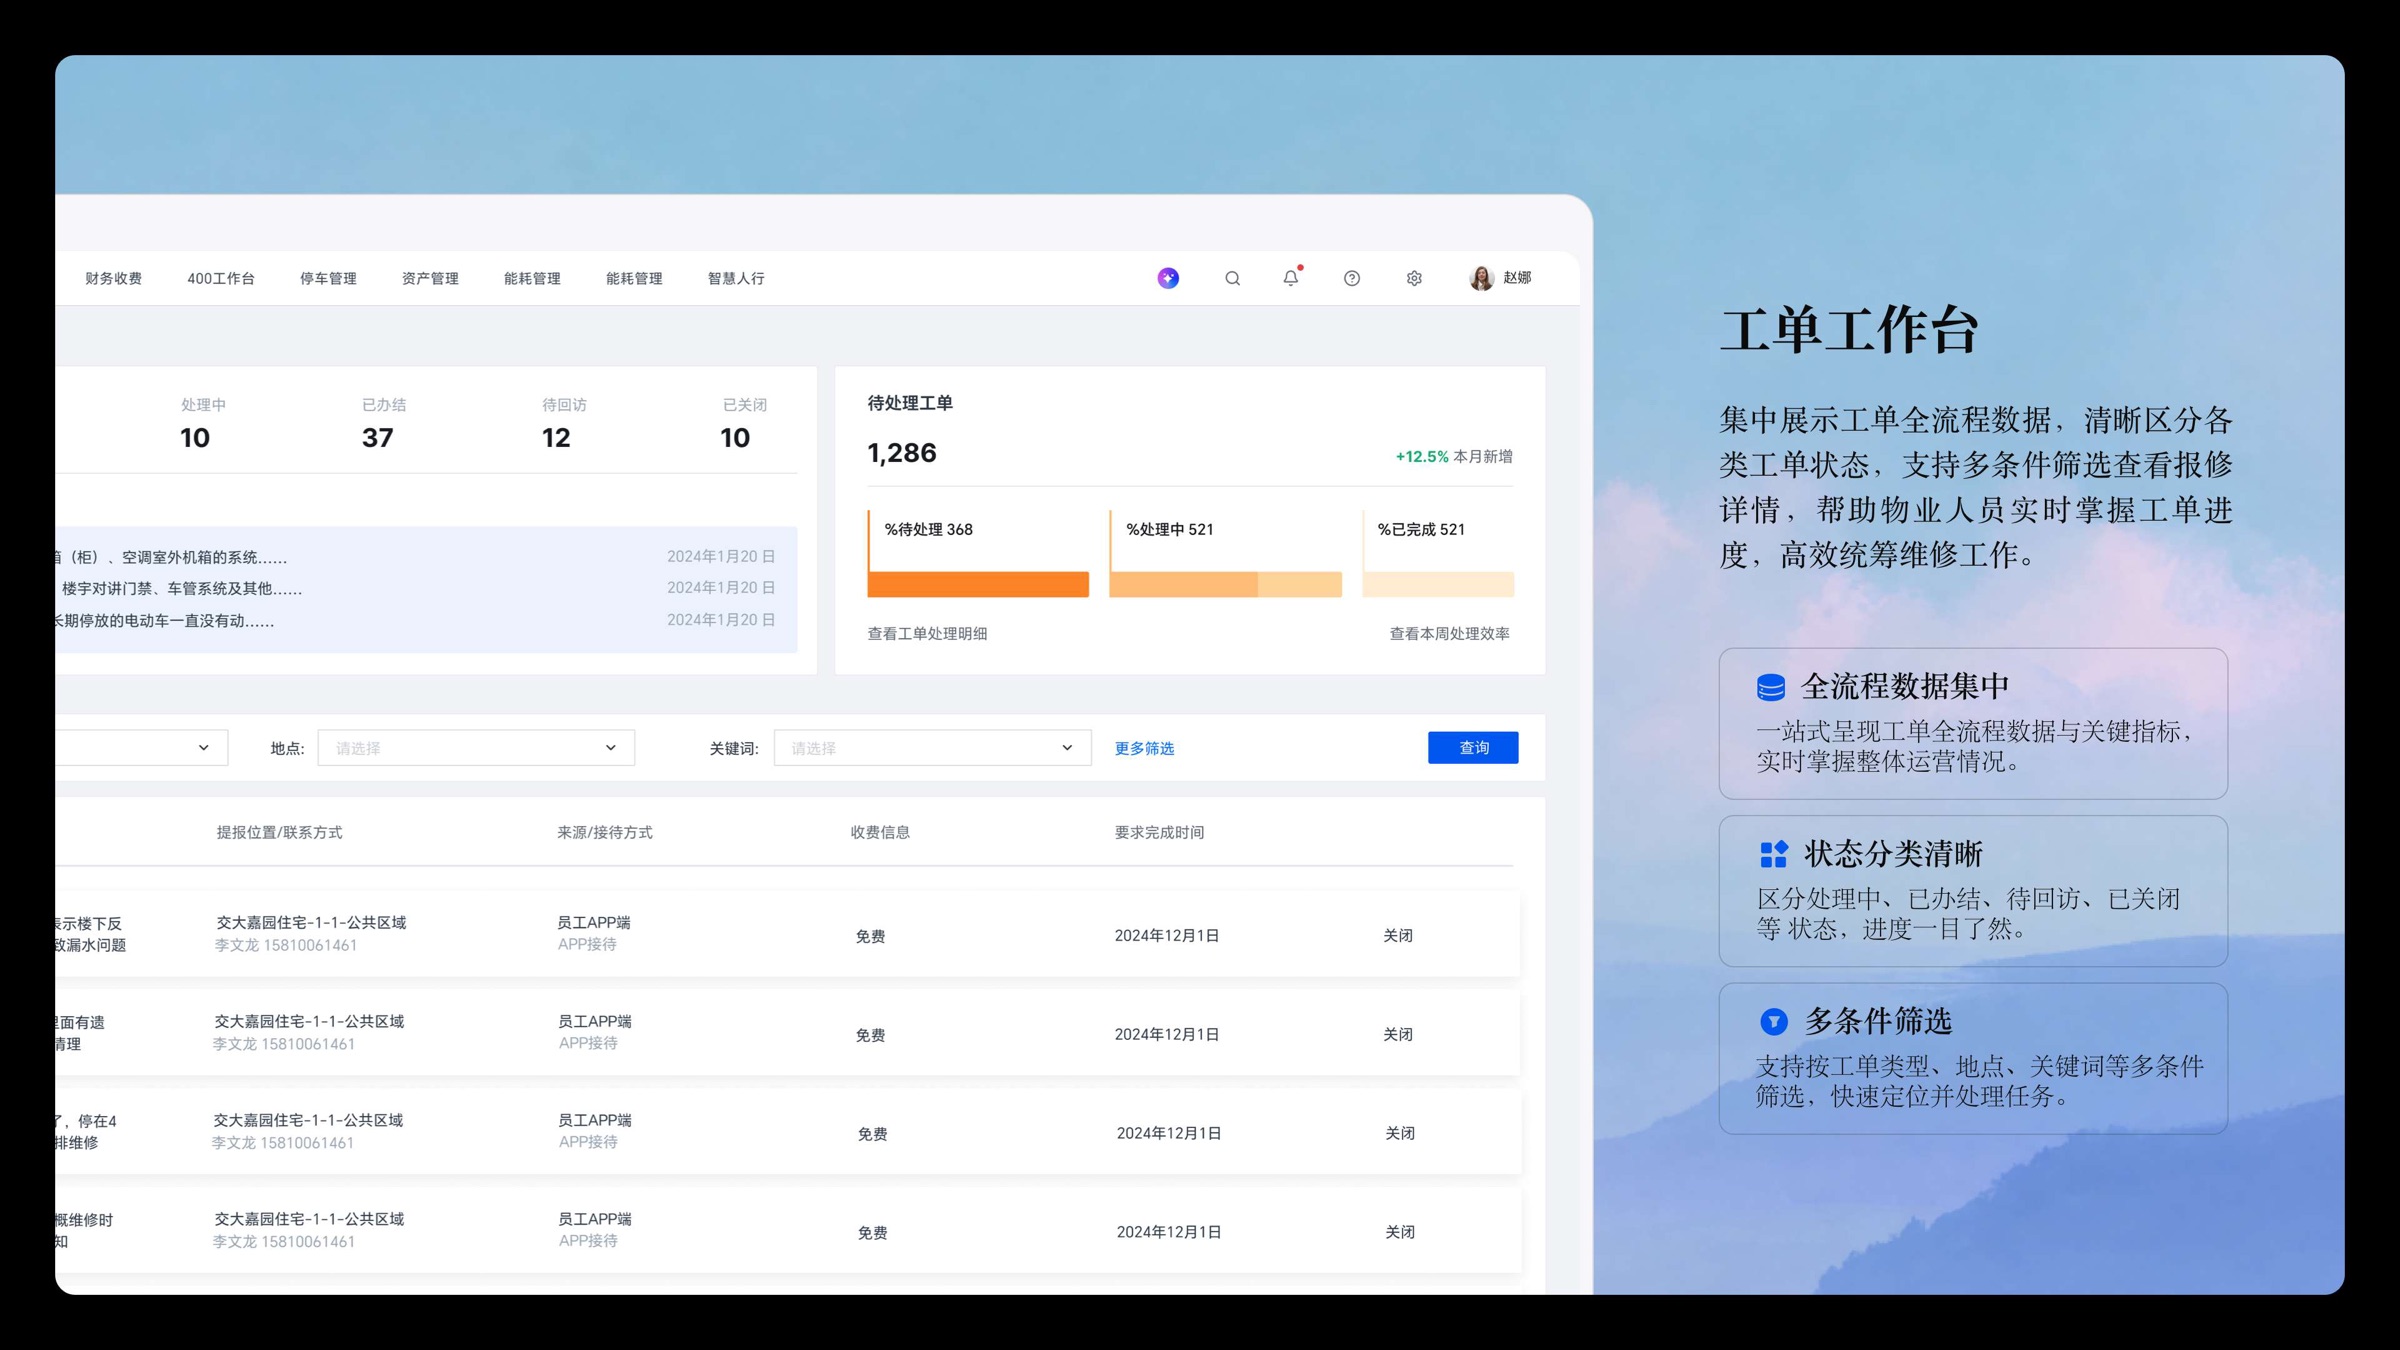Expand the 关键词 dropdown

[932, 748]
